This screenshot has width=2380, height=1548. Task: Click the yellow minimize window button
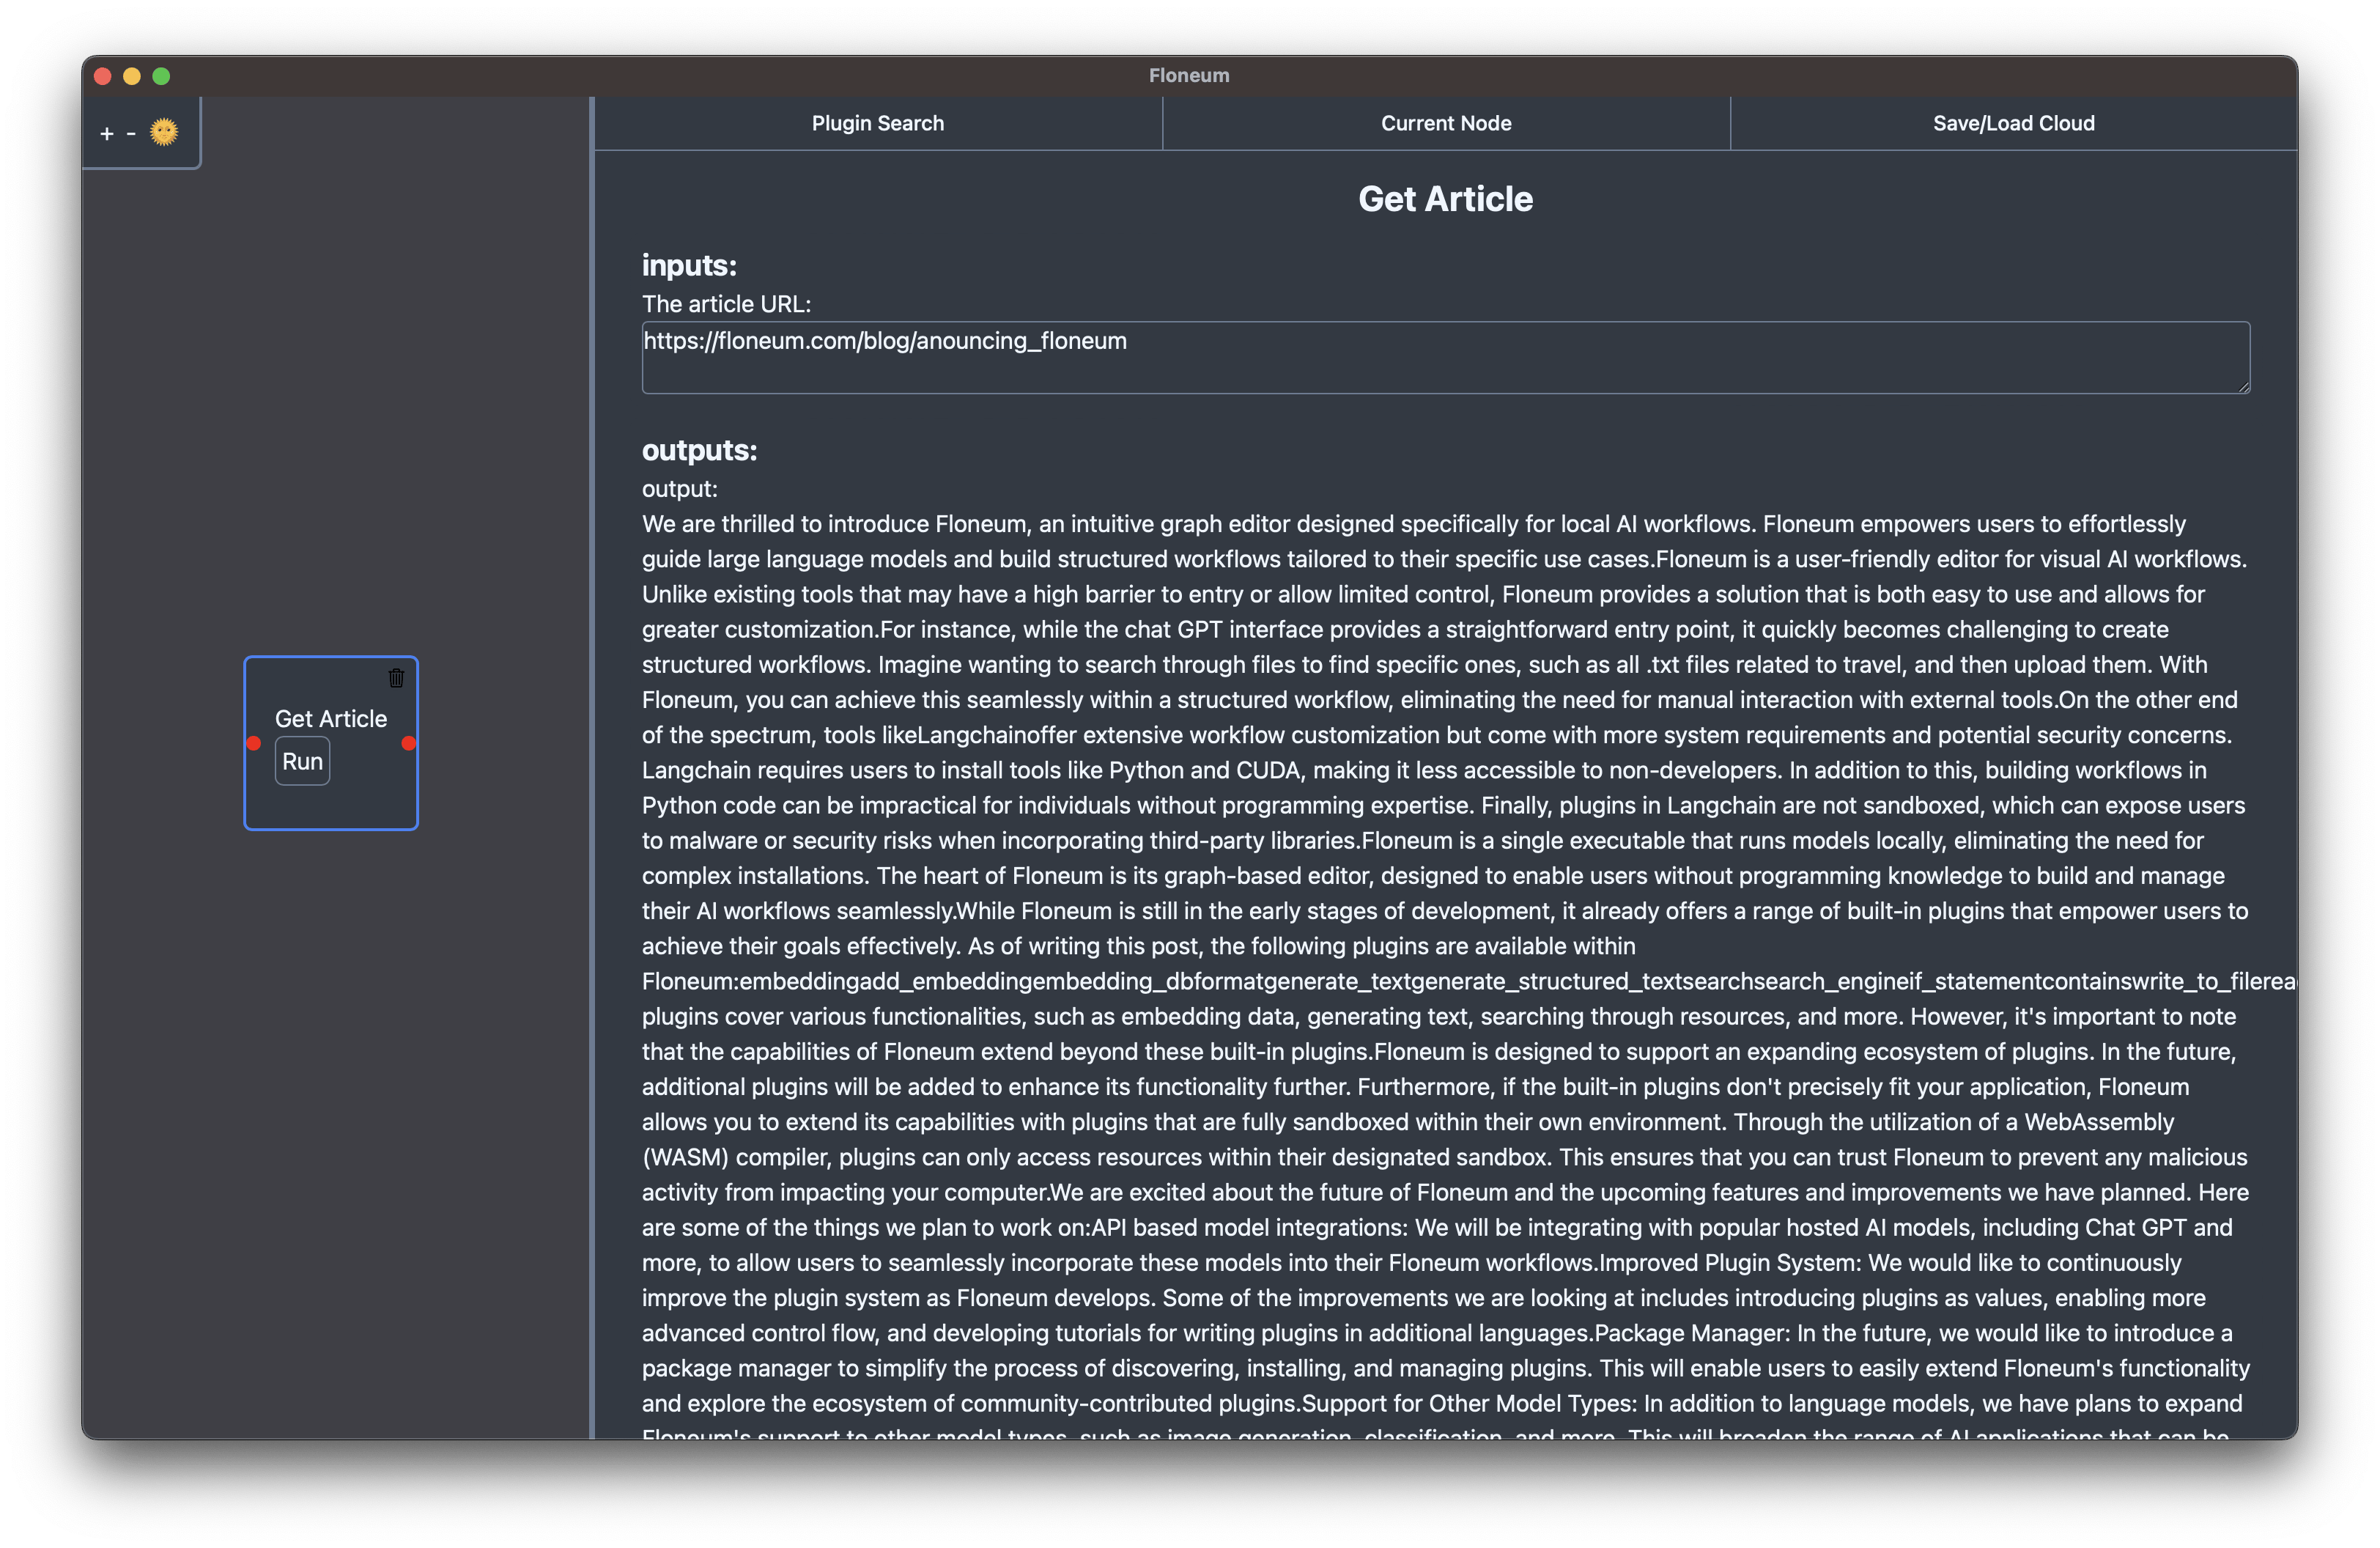click(x=132, y=76)
